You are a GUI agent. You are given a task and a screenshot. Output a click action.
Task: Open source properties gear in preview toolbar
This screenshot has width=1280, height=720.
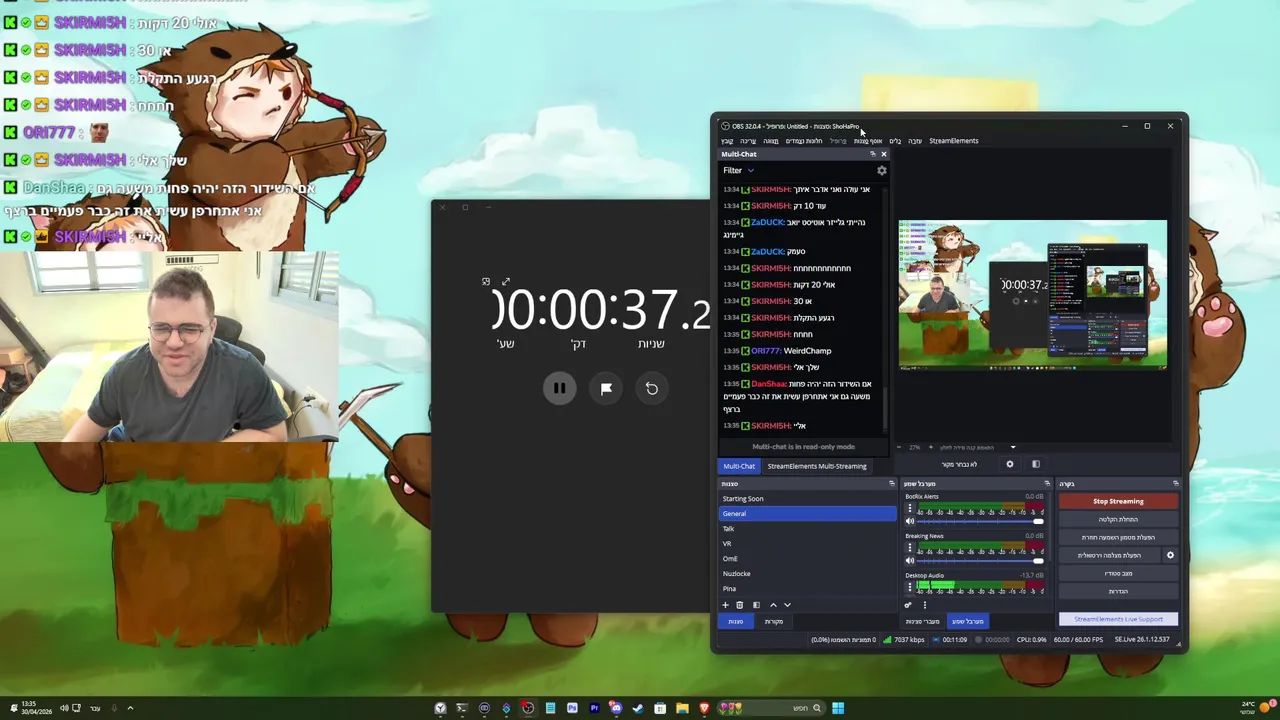coord(1010,464)
